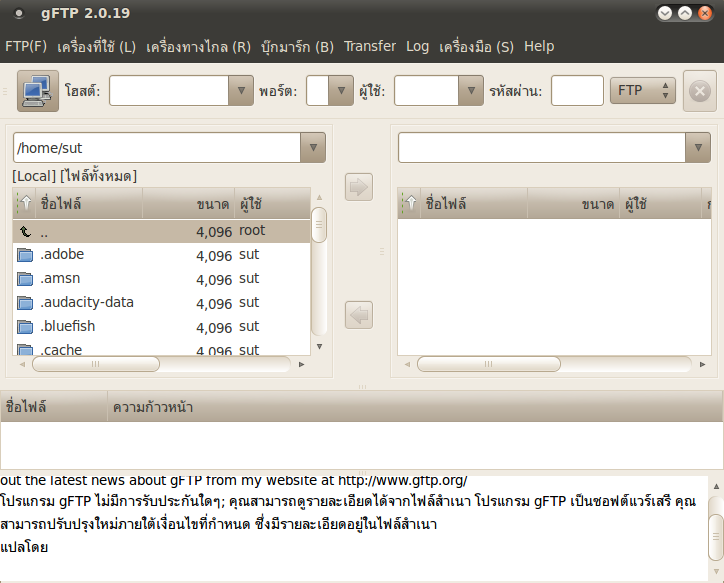Screen dimensions: 724x583
Task: Open the บุ๊กมาร์ก (B) menu
Action: [x=297, y=47]
